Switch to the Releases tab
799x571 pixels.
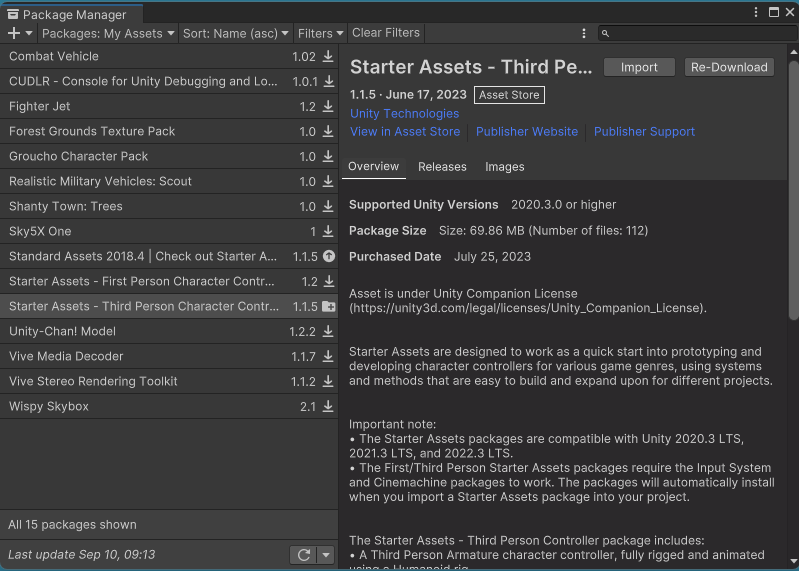[x=442, y=167]
